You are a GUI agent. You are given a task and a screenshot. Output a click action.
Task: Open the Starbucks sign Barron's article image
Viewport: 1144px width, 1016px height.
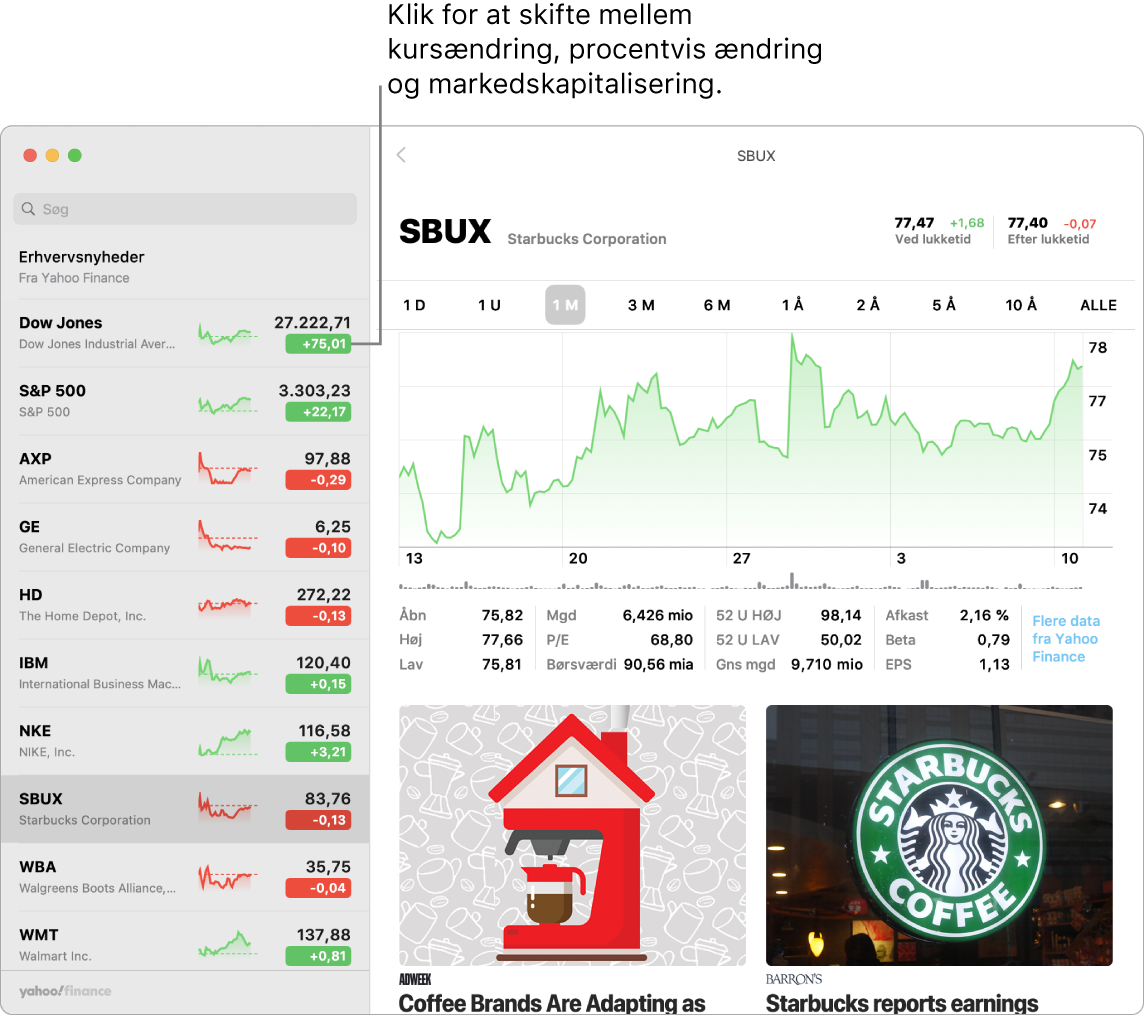click(939, 835)
